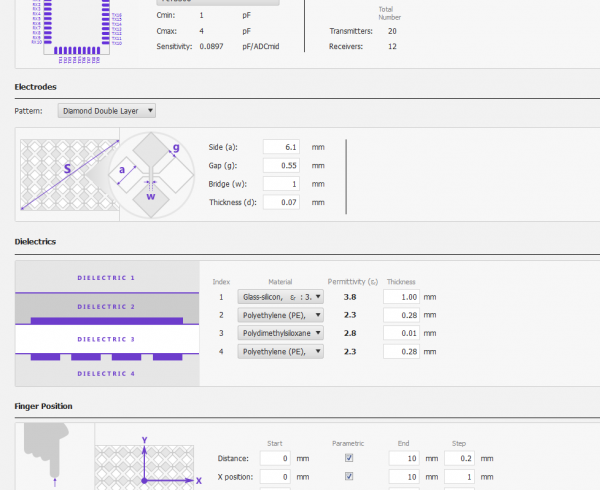600x490 pixels.
Task: Open Dielectric 2 Polyethylene material dropdown
Action: point(280,315)
